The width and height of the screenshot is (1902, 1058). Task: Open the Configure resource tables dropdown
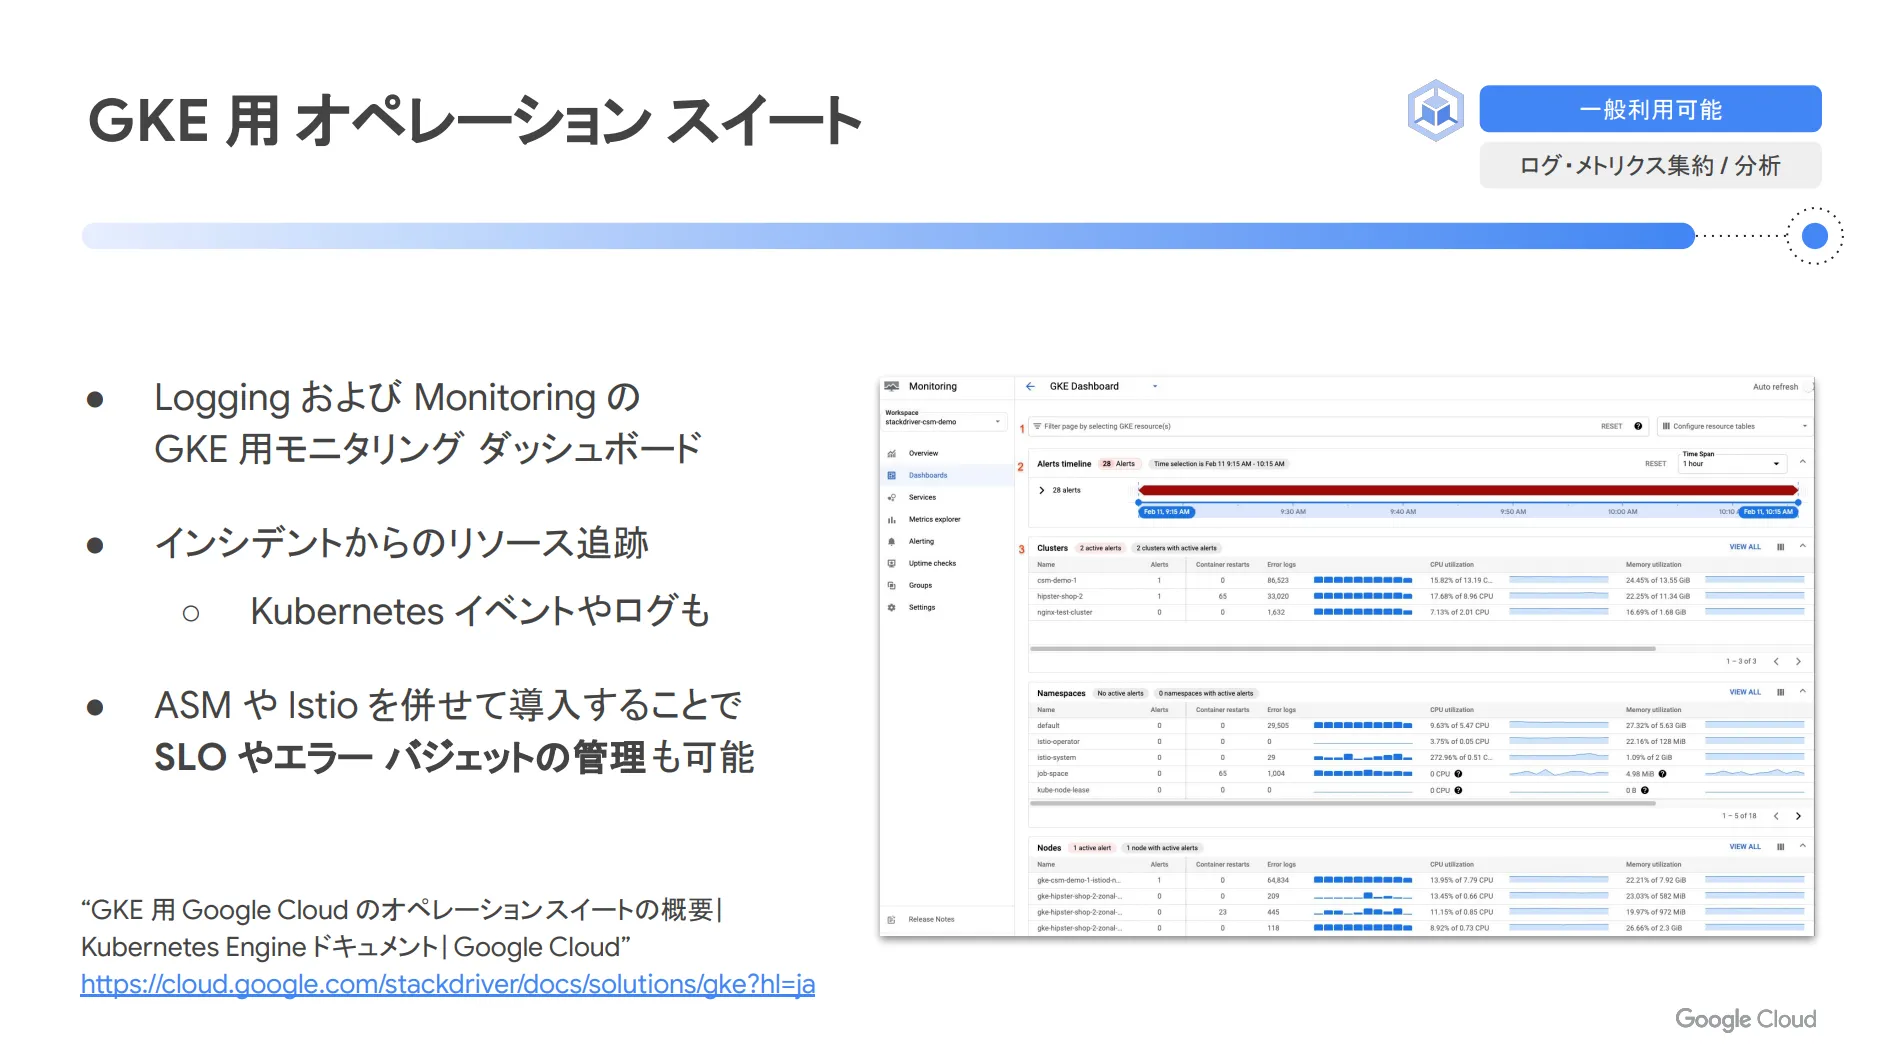[x=1734, y=426]
